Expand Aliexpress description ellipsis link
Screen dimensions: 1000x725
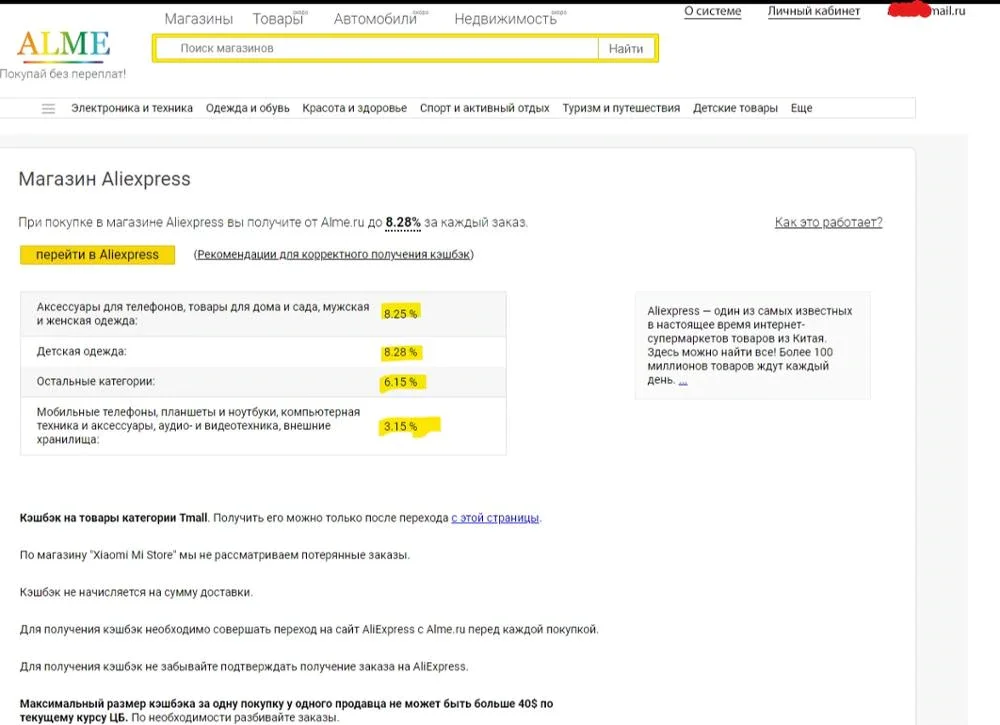coord(683,381)
